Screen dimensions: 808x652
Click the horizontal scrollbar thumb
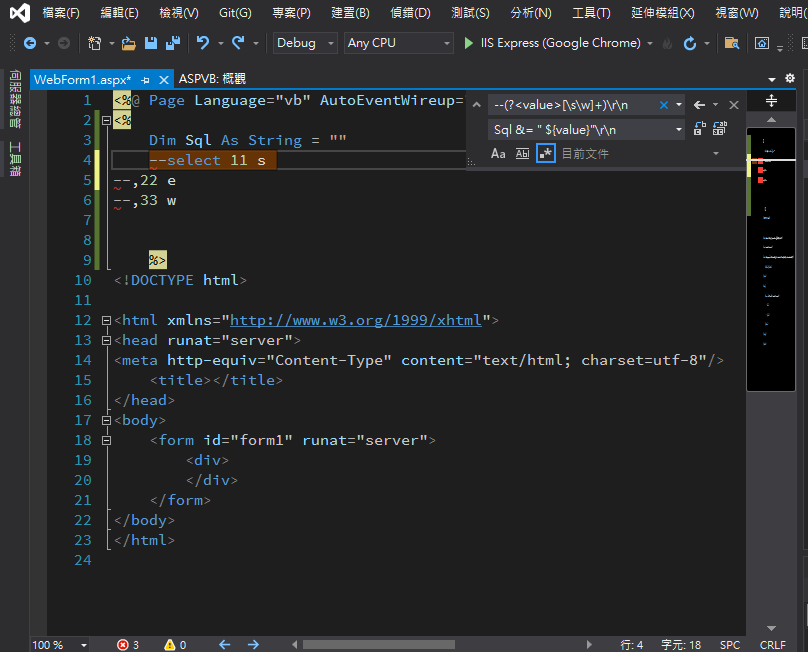[x=378, y=645]
